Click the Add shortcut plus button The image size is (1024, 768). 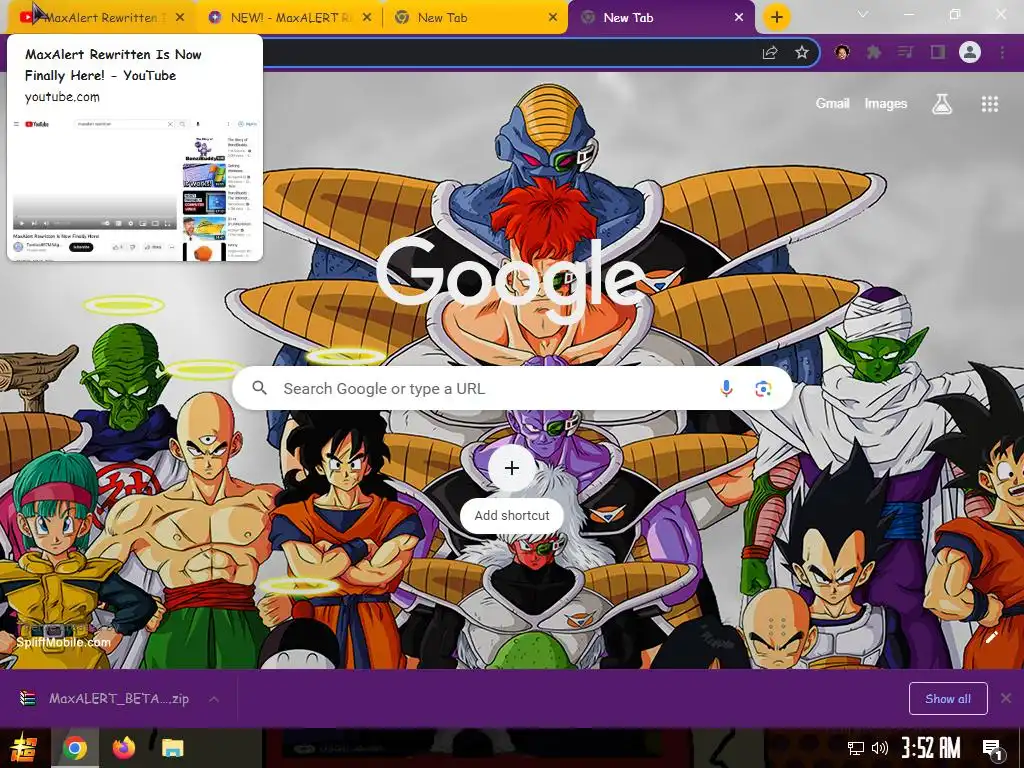(512, 468)
